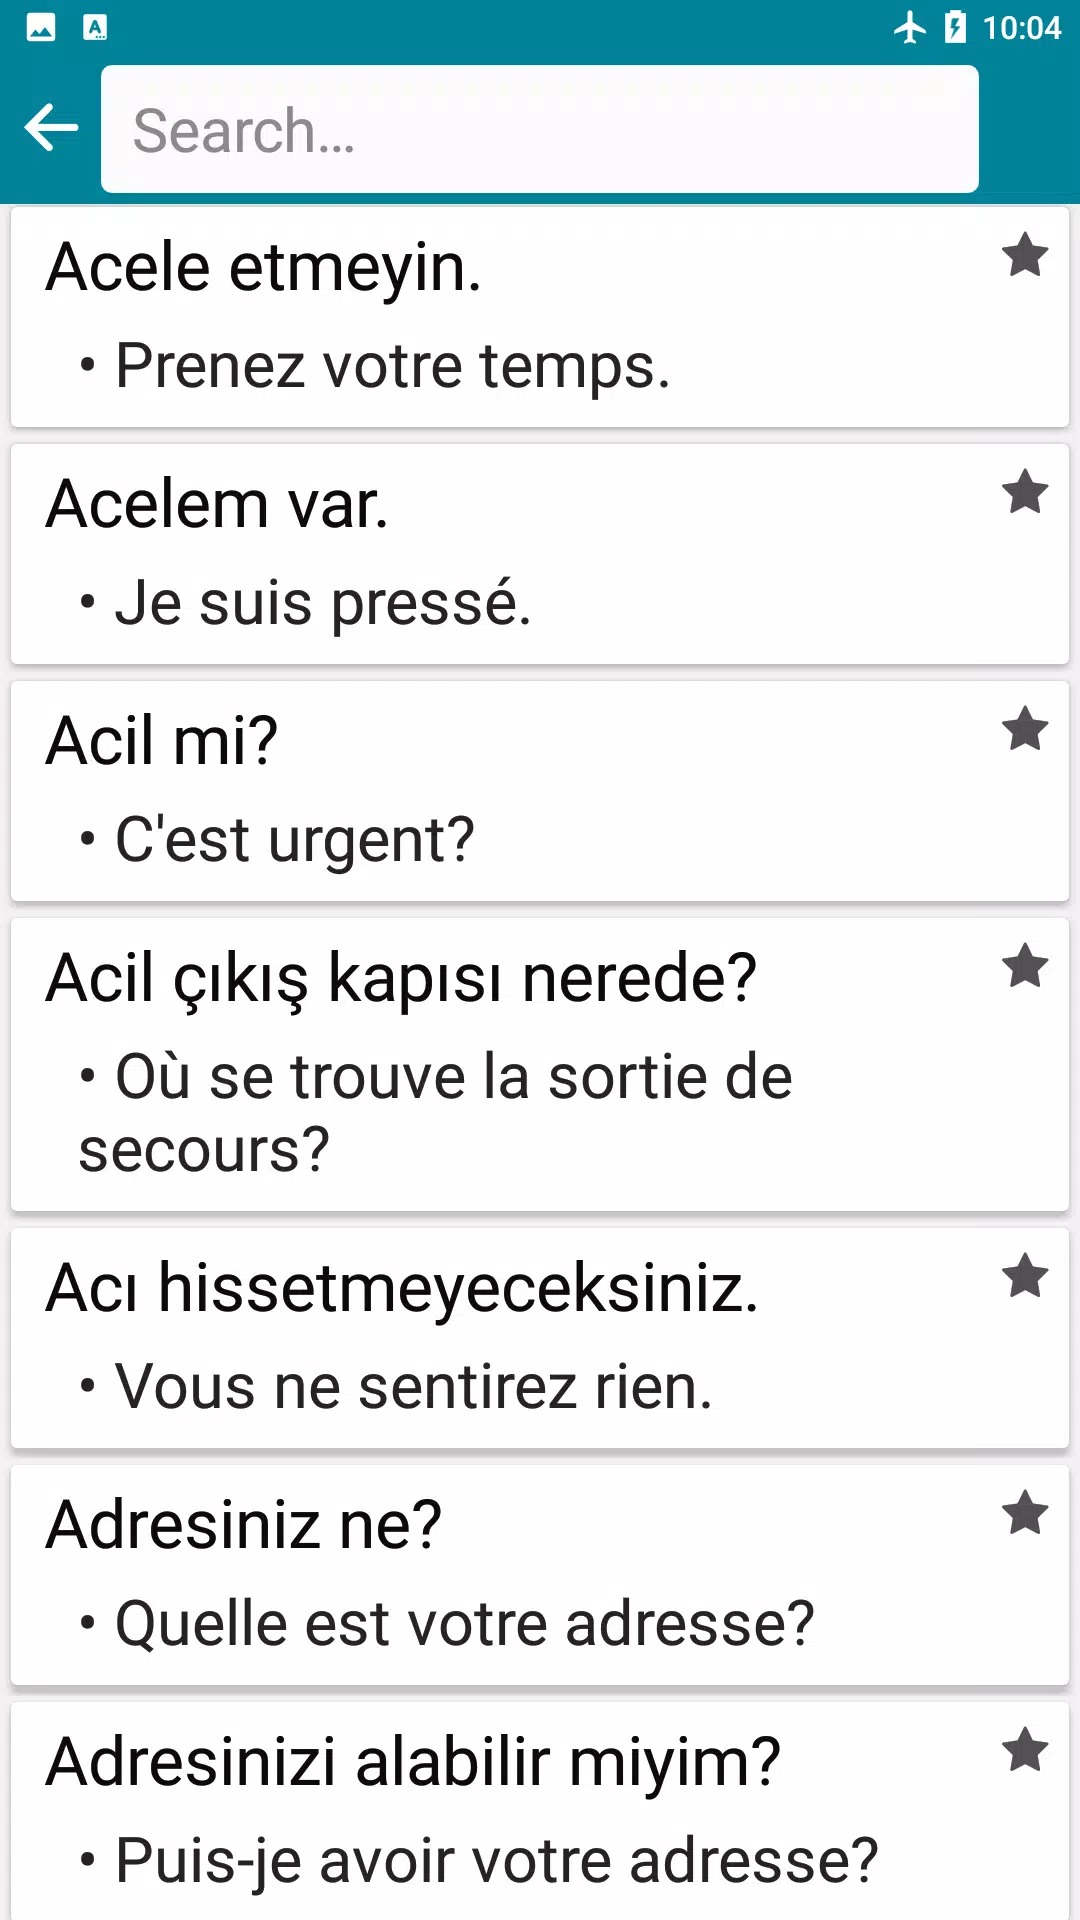
Task: Tap the image notification icon
Action: (x=41, y=28)
